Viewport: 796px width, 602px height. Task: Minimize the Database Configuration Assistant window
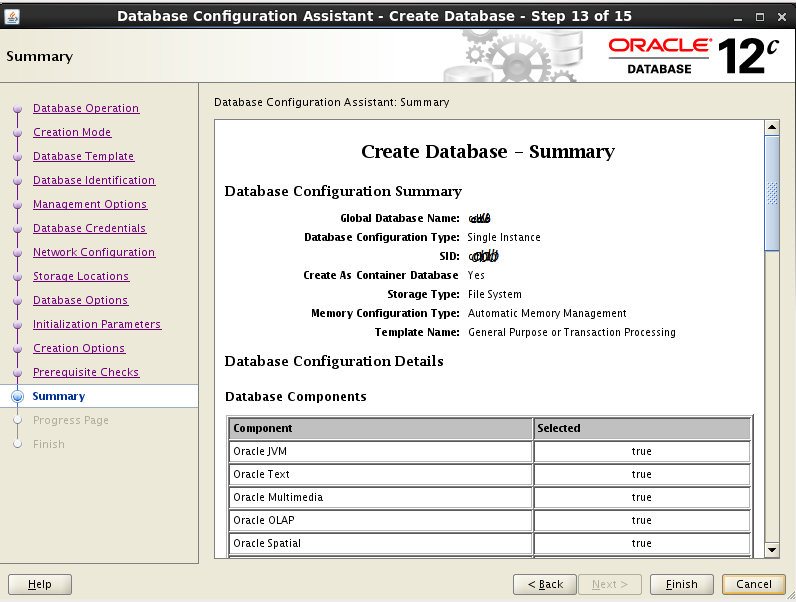738,17
